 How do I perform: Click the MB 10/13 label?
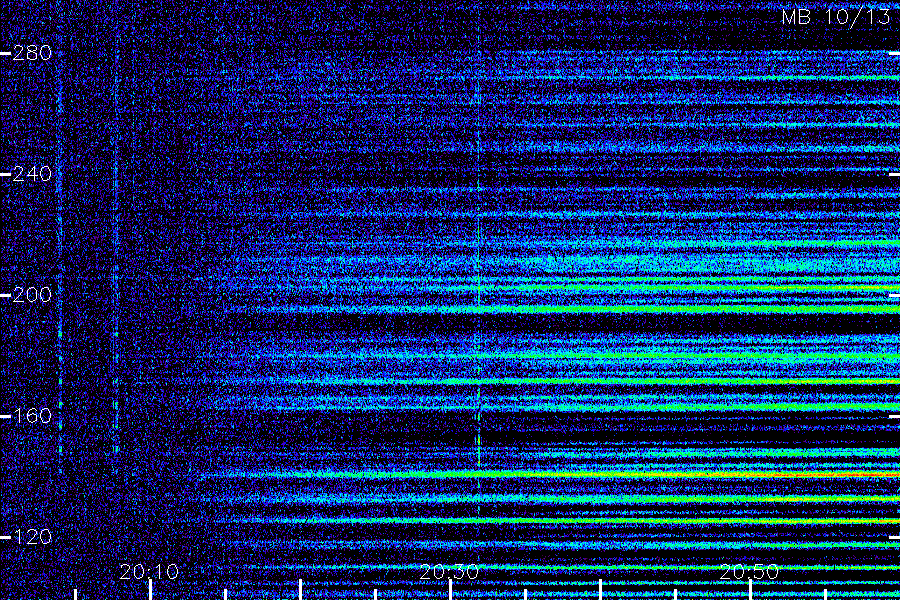836,17
